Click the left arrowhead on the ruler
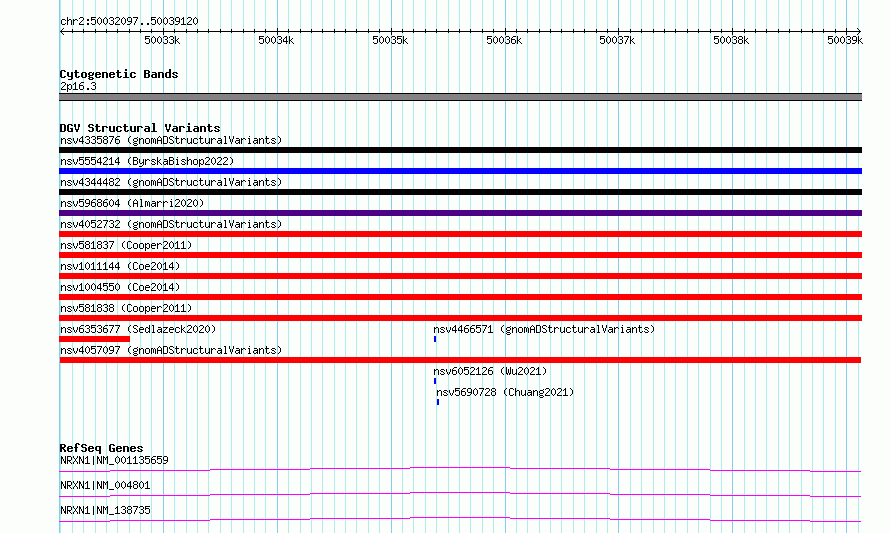This screenshot has width=890, height=533. (62, 32)
